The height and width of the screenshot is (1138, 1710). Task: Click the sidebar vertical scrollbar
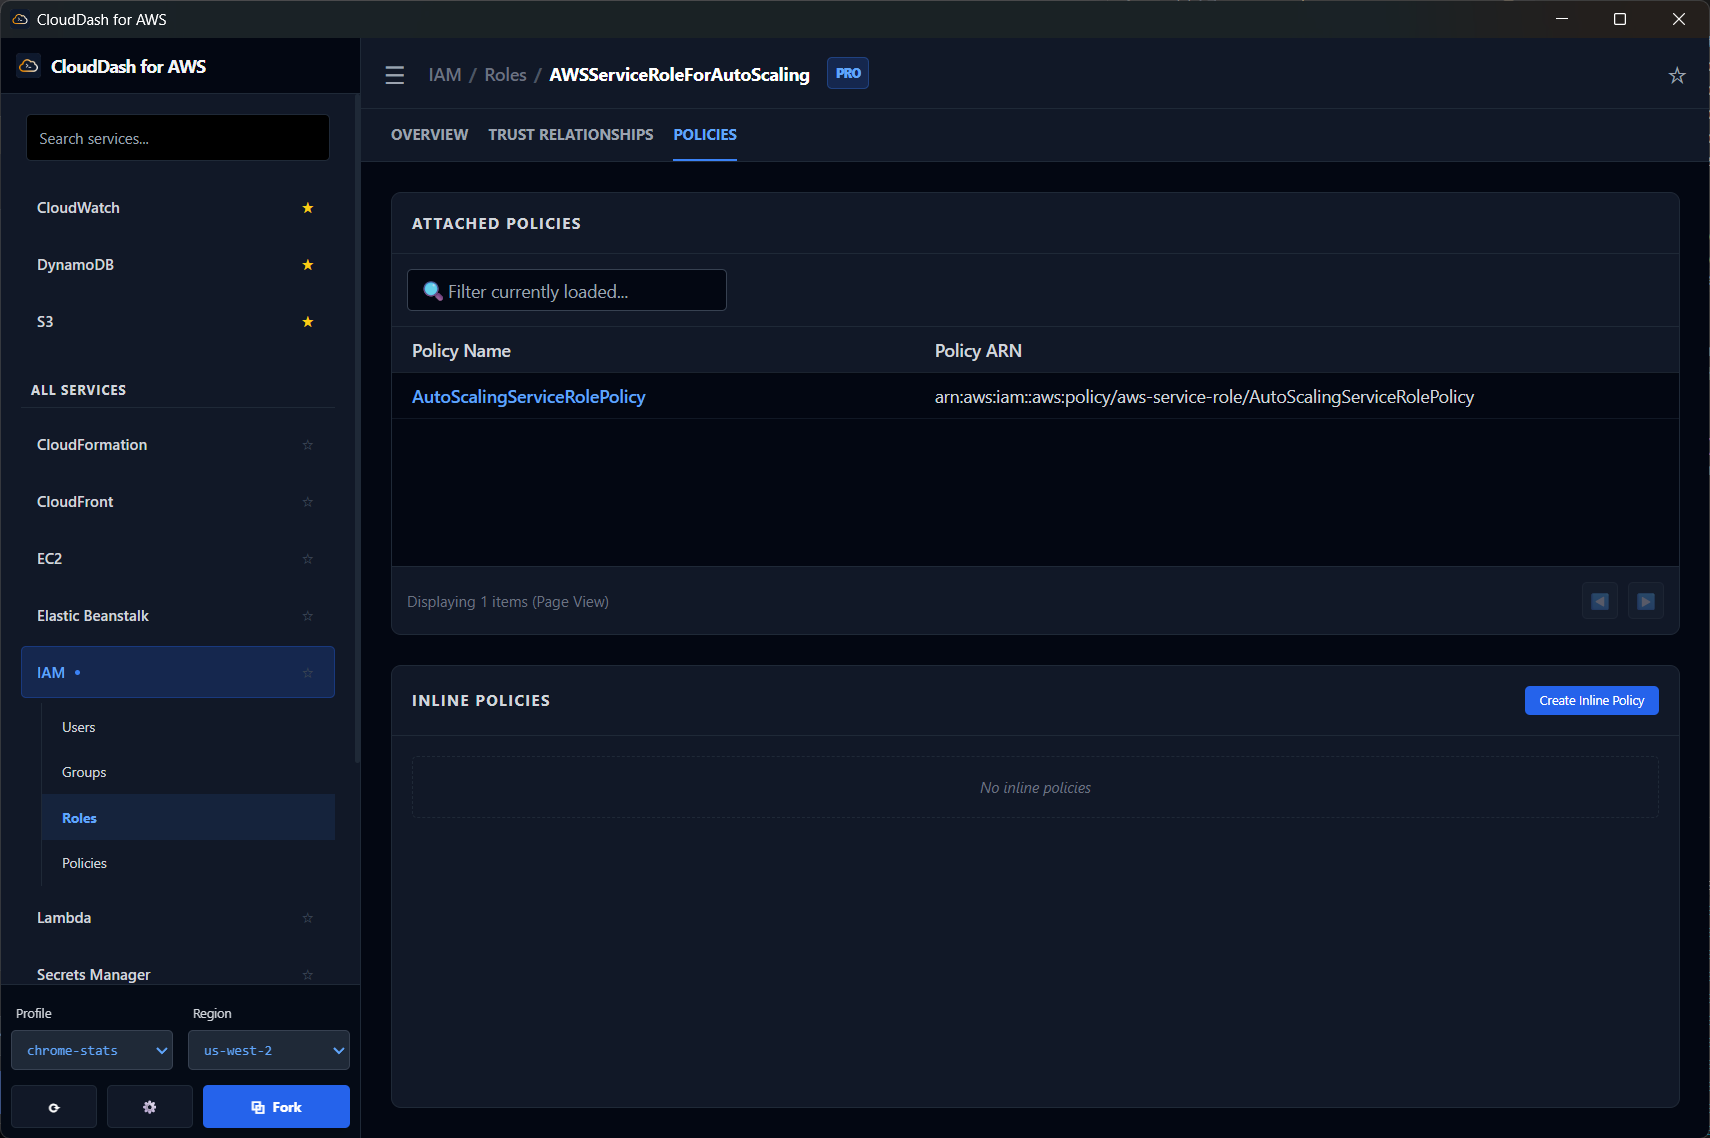pyautogui.click(x=357, y=430)
